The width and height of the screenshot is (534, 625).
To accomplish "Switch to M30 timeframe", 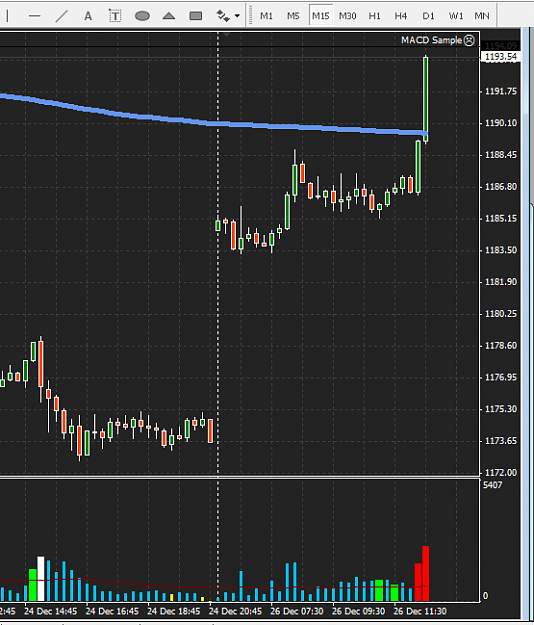I will [x=347, y=16].
